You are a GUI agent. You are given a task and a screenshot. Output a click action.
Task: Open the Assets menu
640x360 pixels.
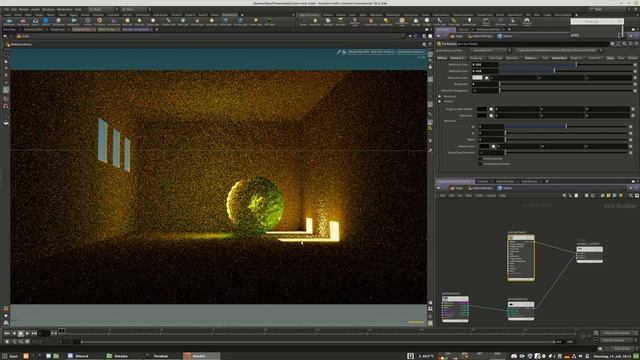coord(36,9)
